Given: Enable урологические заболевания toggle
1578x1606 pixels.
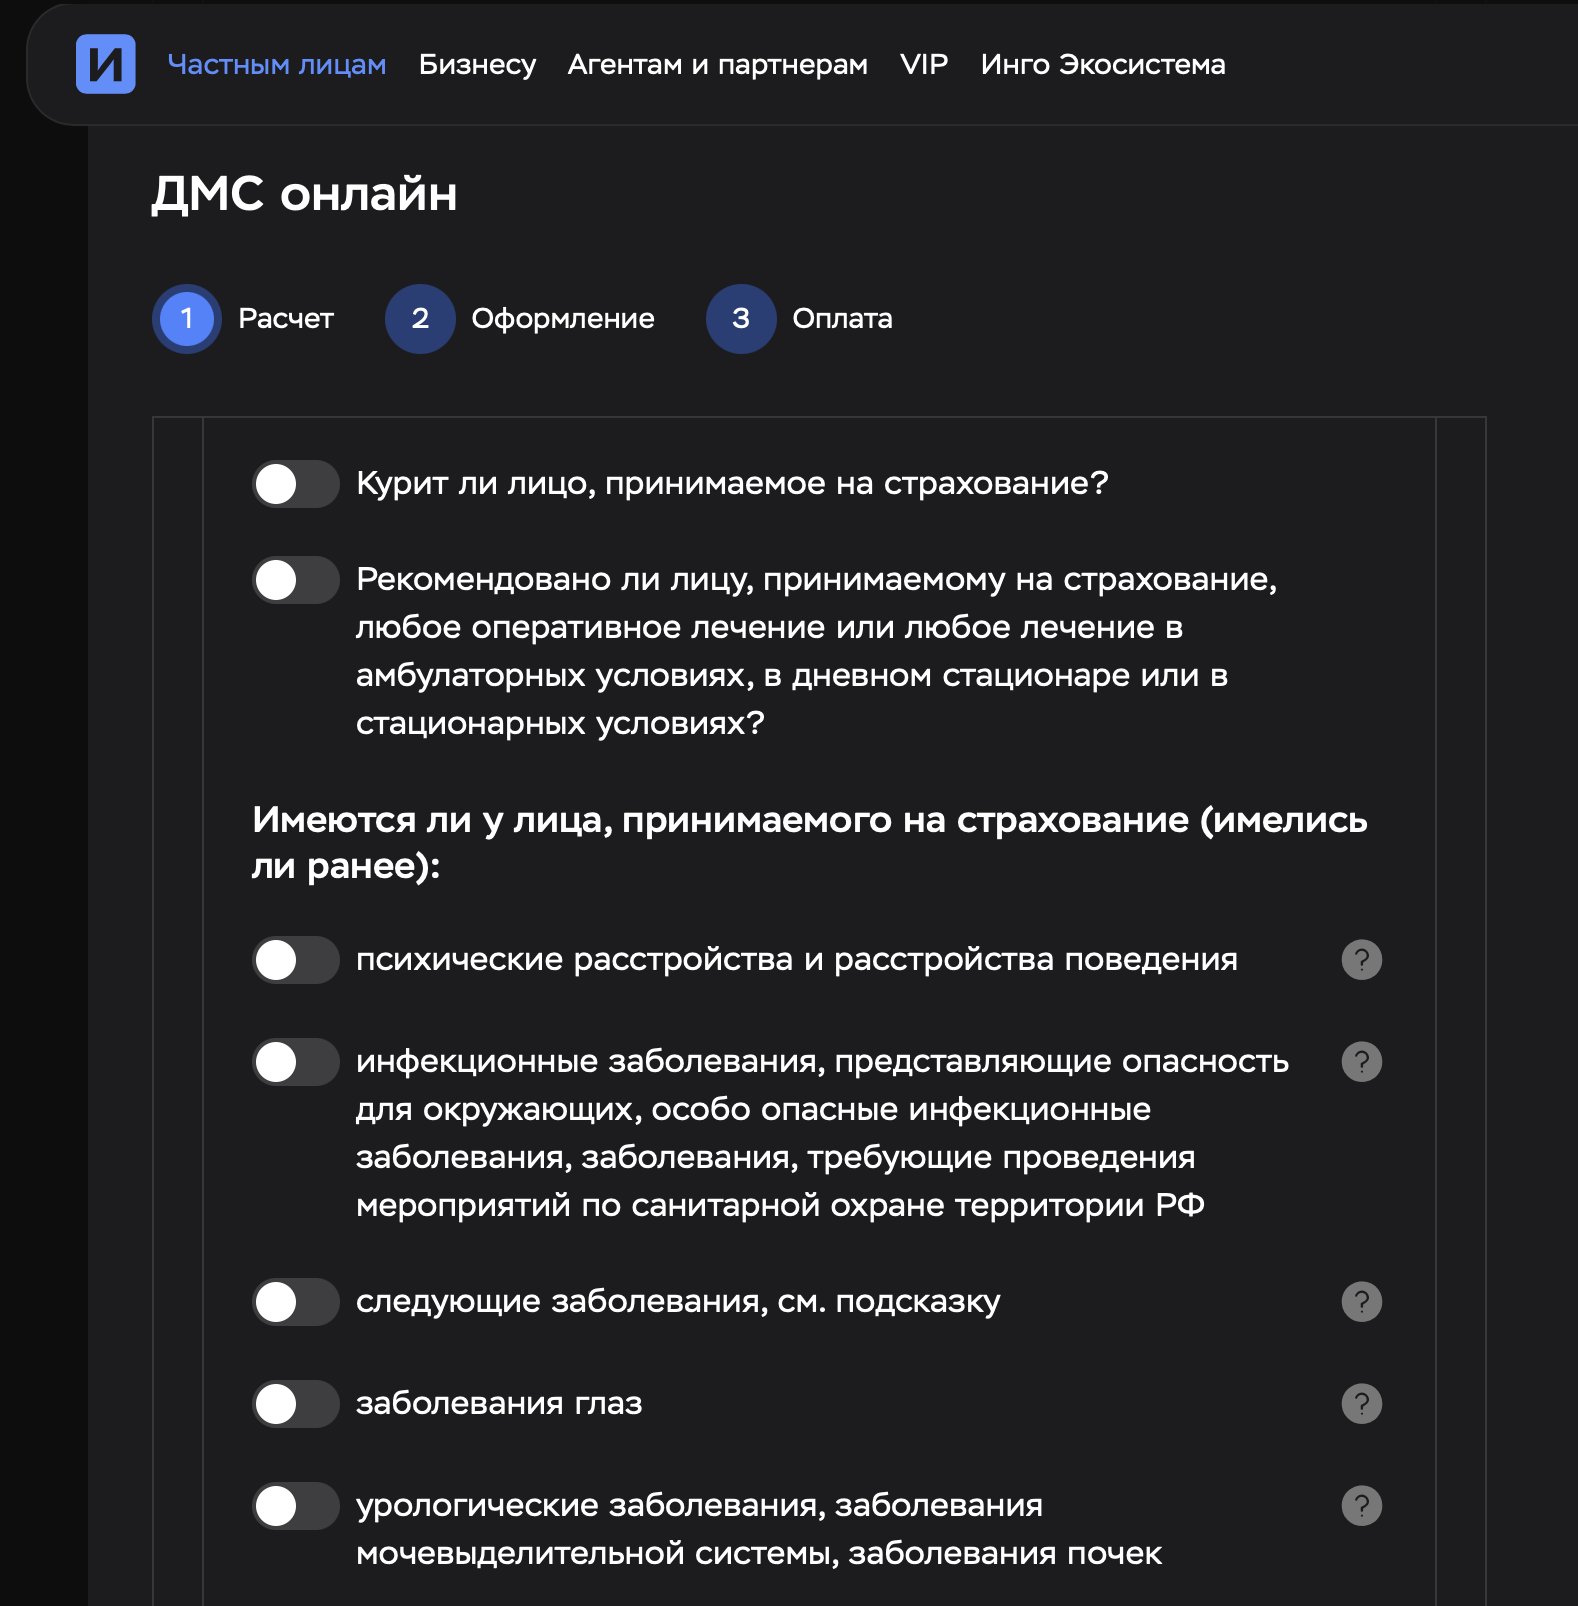Looking at the screenshot, I should [296, 1506].
